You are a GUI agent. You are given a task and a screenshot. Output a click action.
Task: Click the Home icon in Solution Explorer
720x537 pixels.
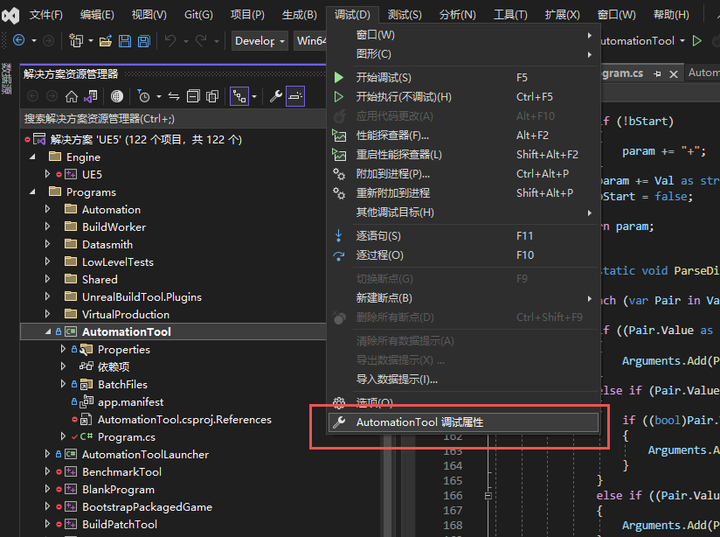click(71, 96)
